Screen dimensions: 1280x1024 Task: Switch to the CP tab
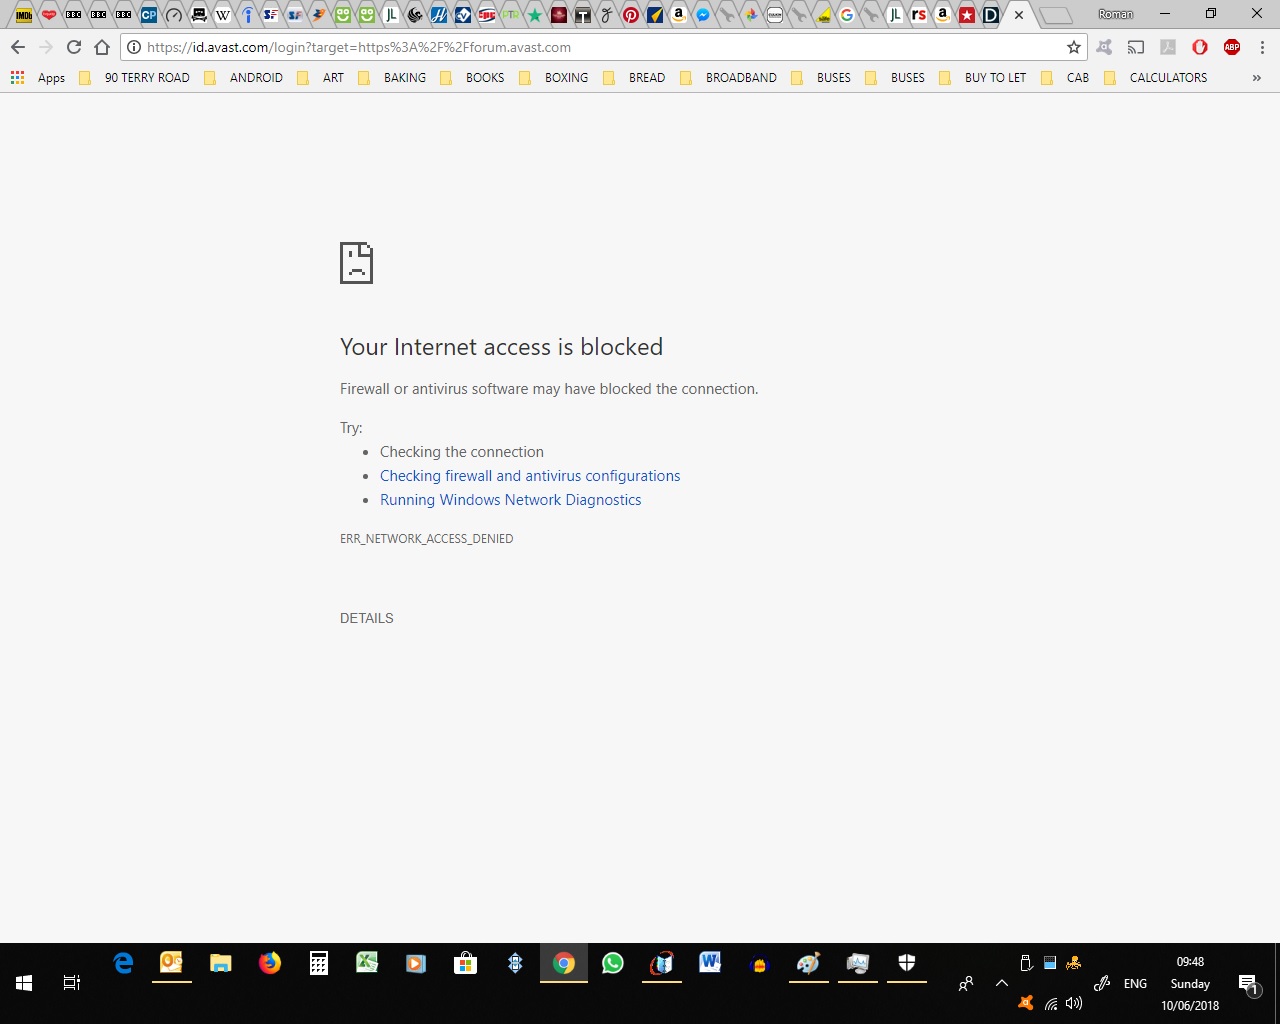149,15
